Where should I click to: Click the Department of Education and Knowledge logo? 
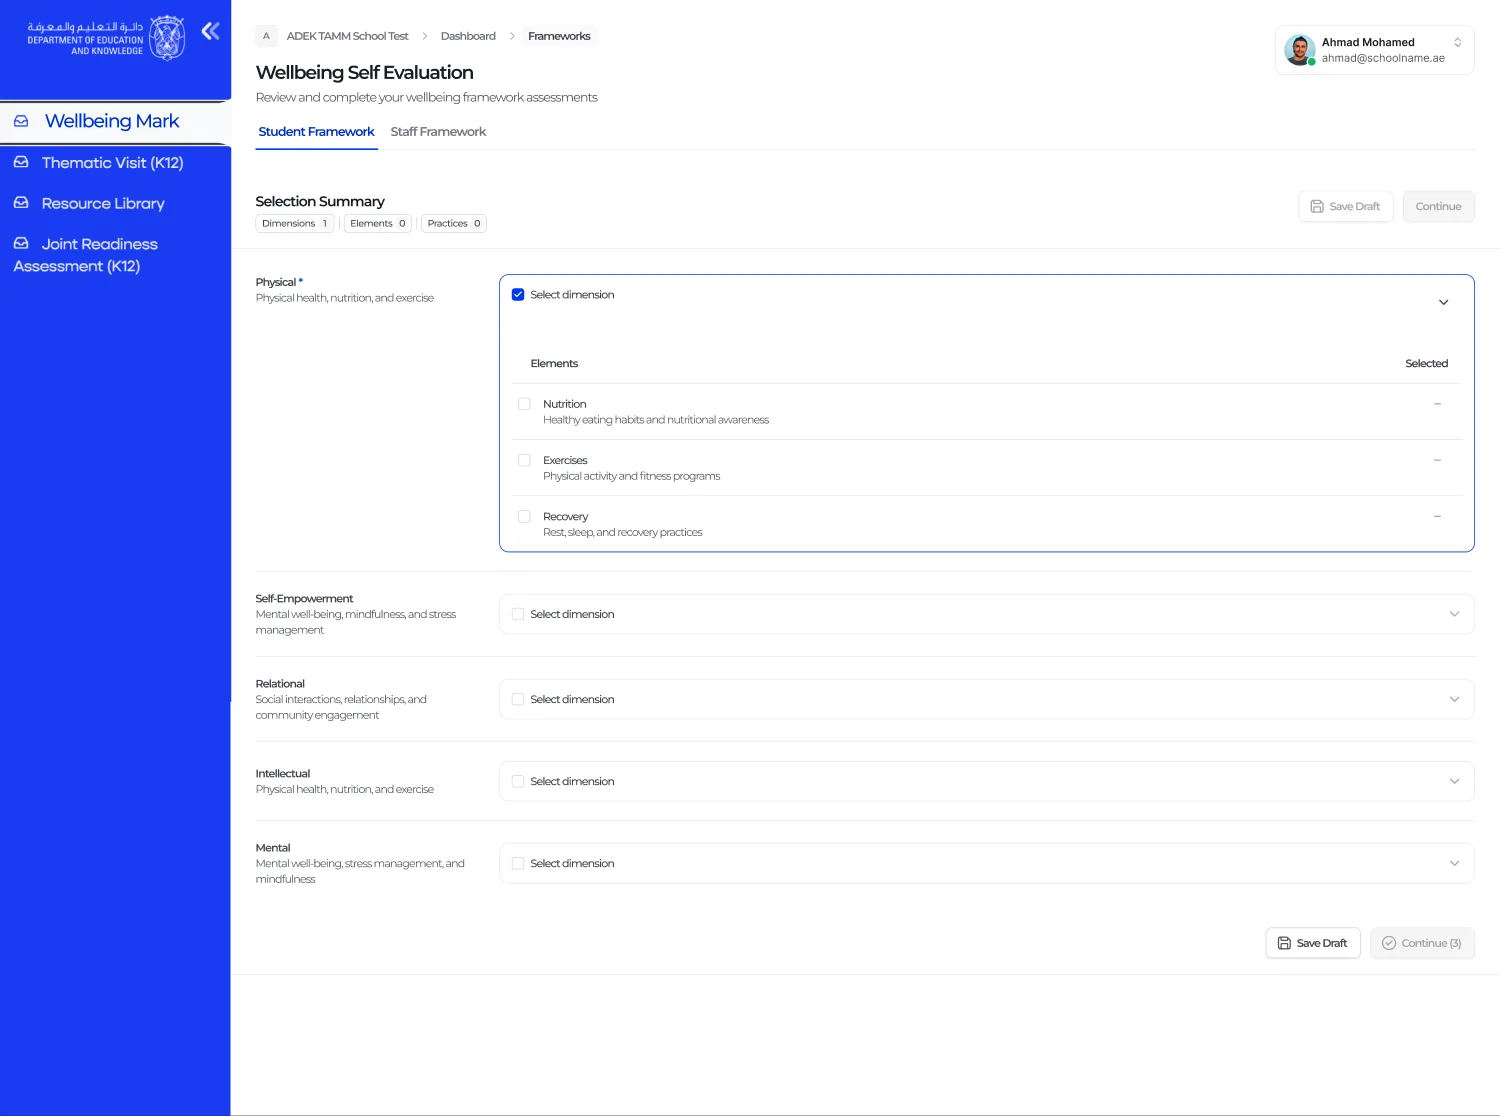click(106, 38)
